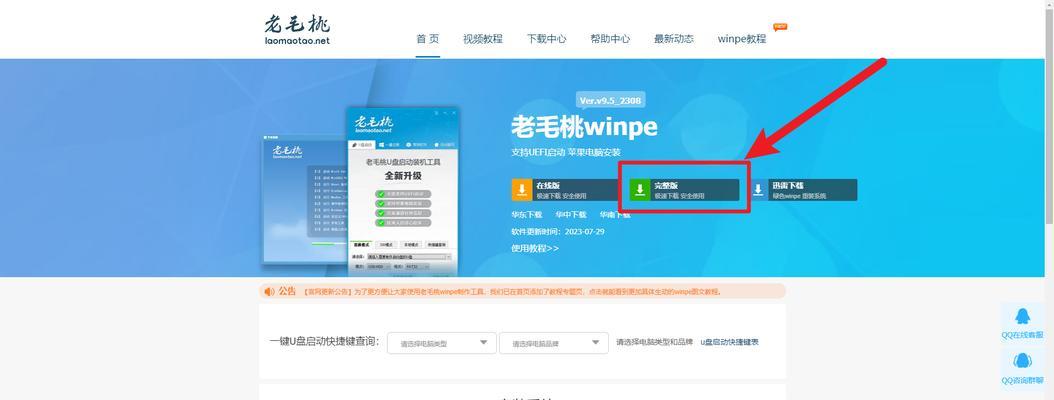Viewport: 1054px width, 400px height.
Task: Click the 支持UEFI启动 苹果电脑安装 subtitle
Action: pyautogui.click(x=565, y=153)
